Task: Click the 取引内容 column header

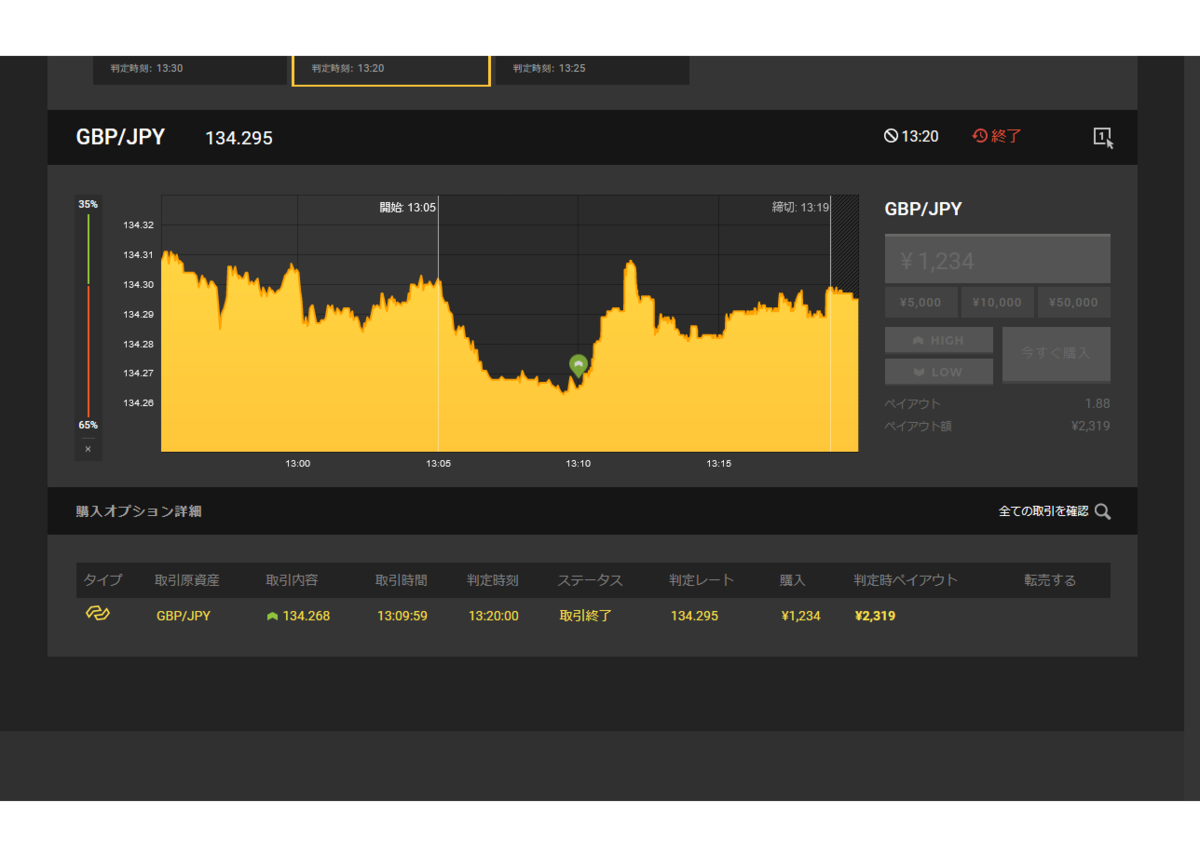Action: click(292, 580)
